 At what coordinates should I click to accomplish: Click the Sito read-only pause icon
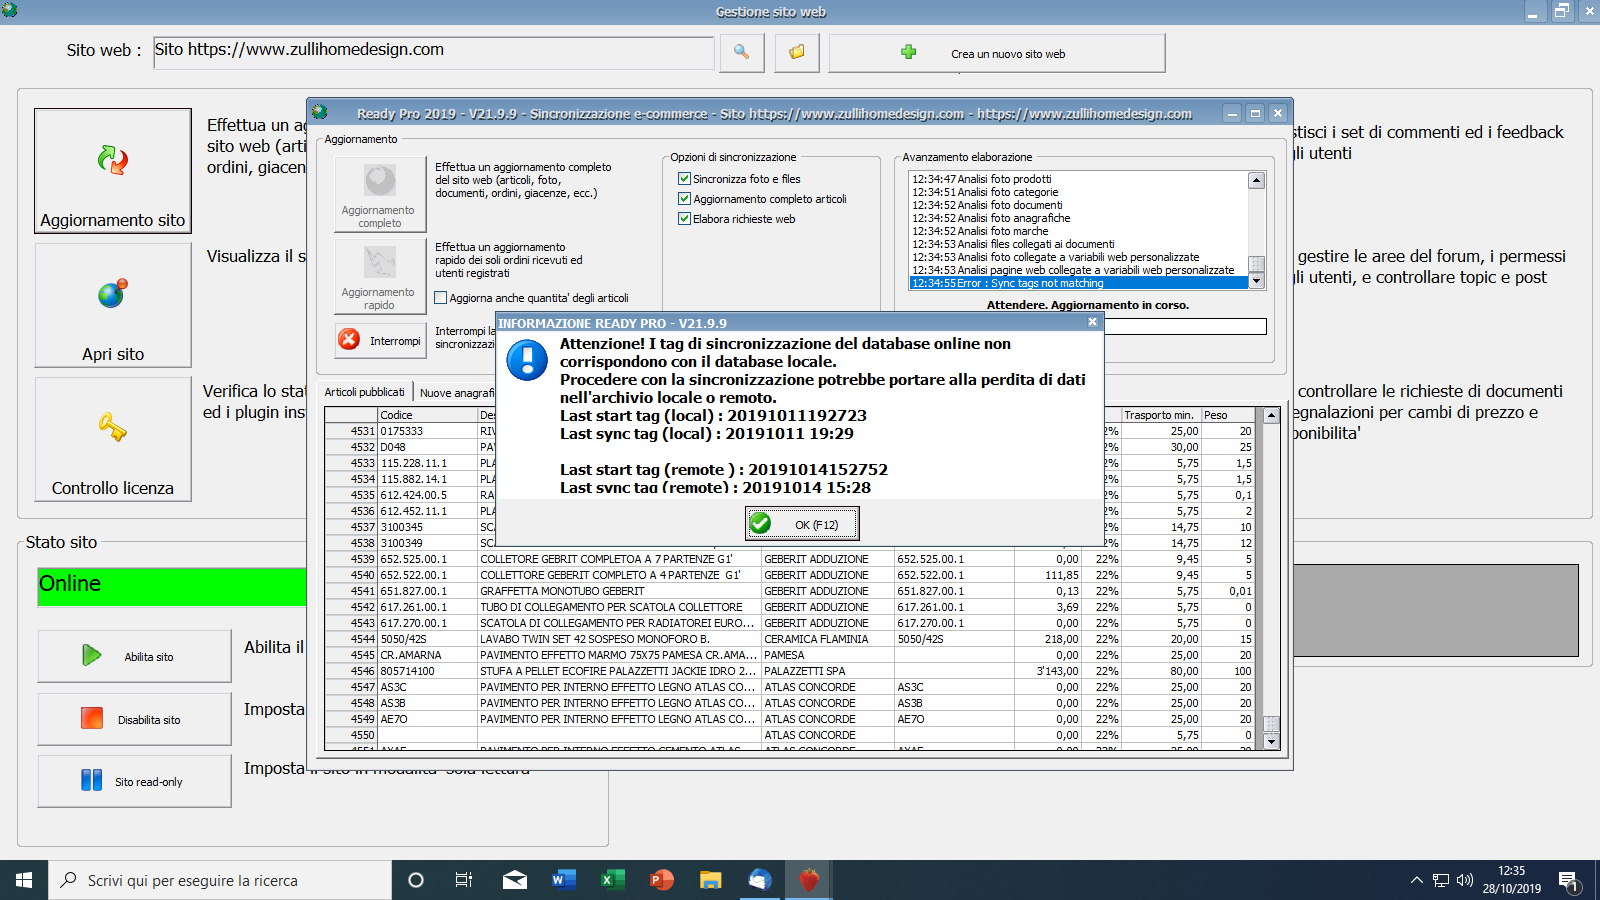coord(92,781)
